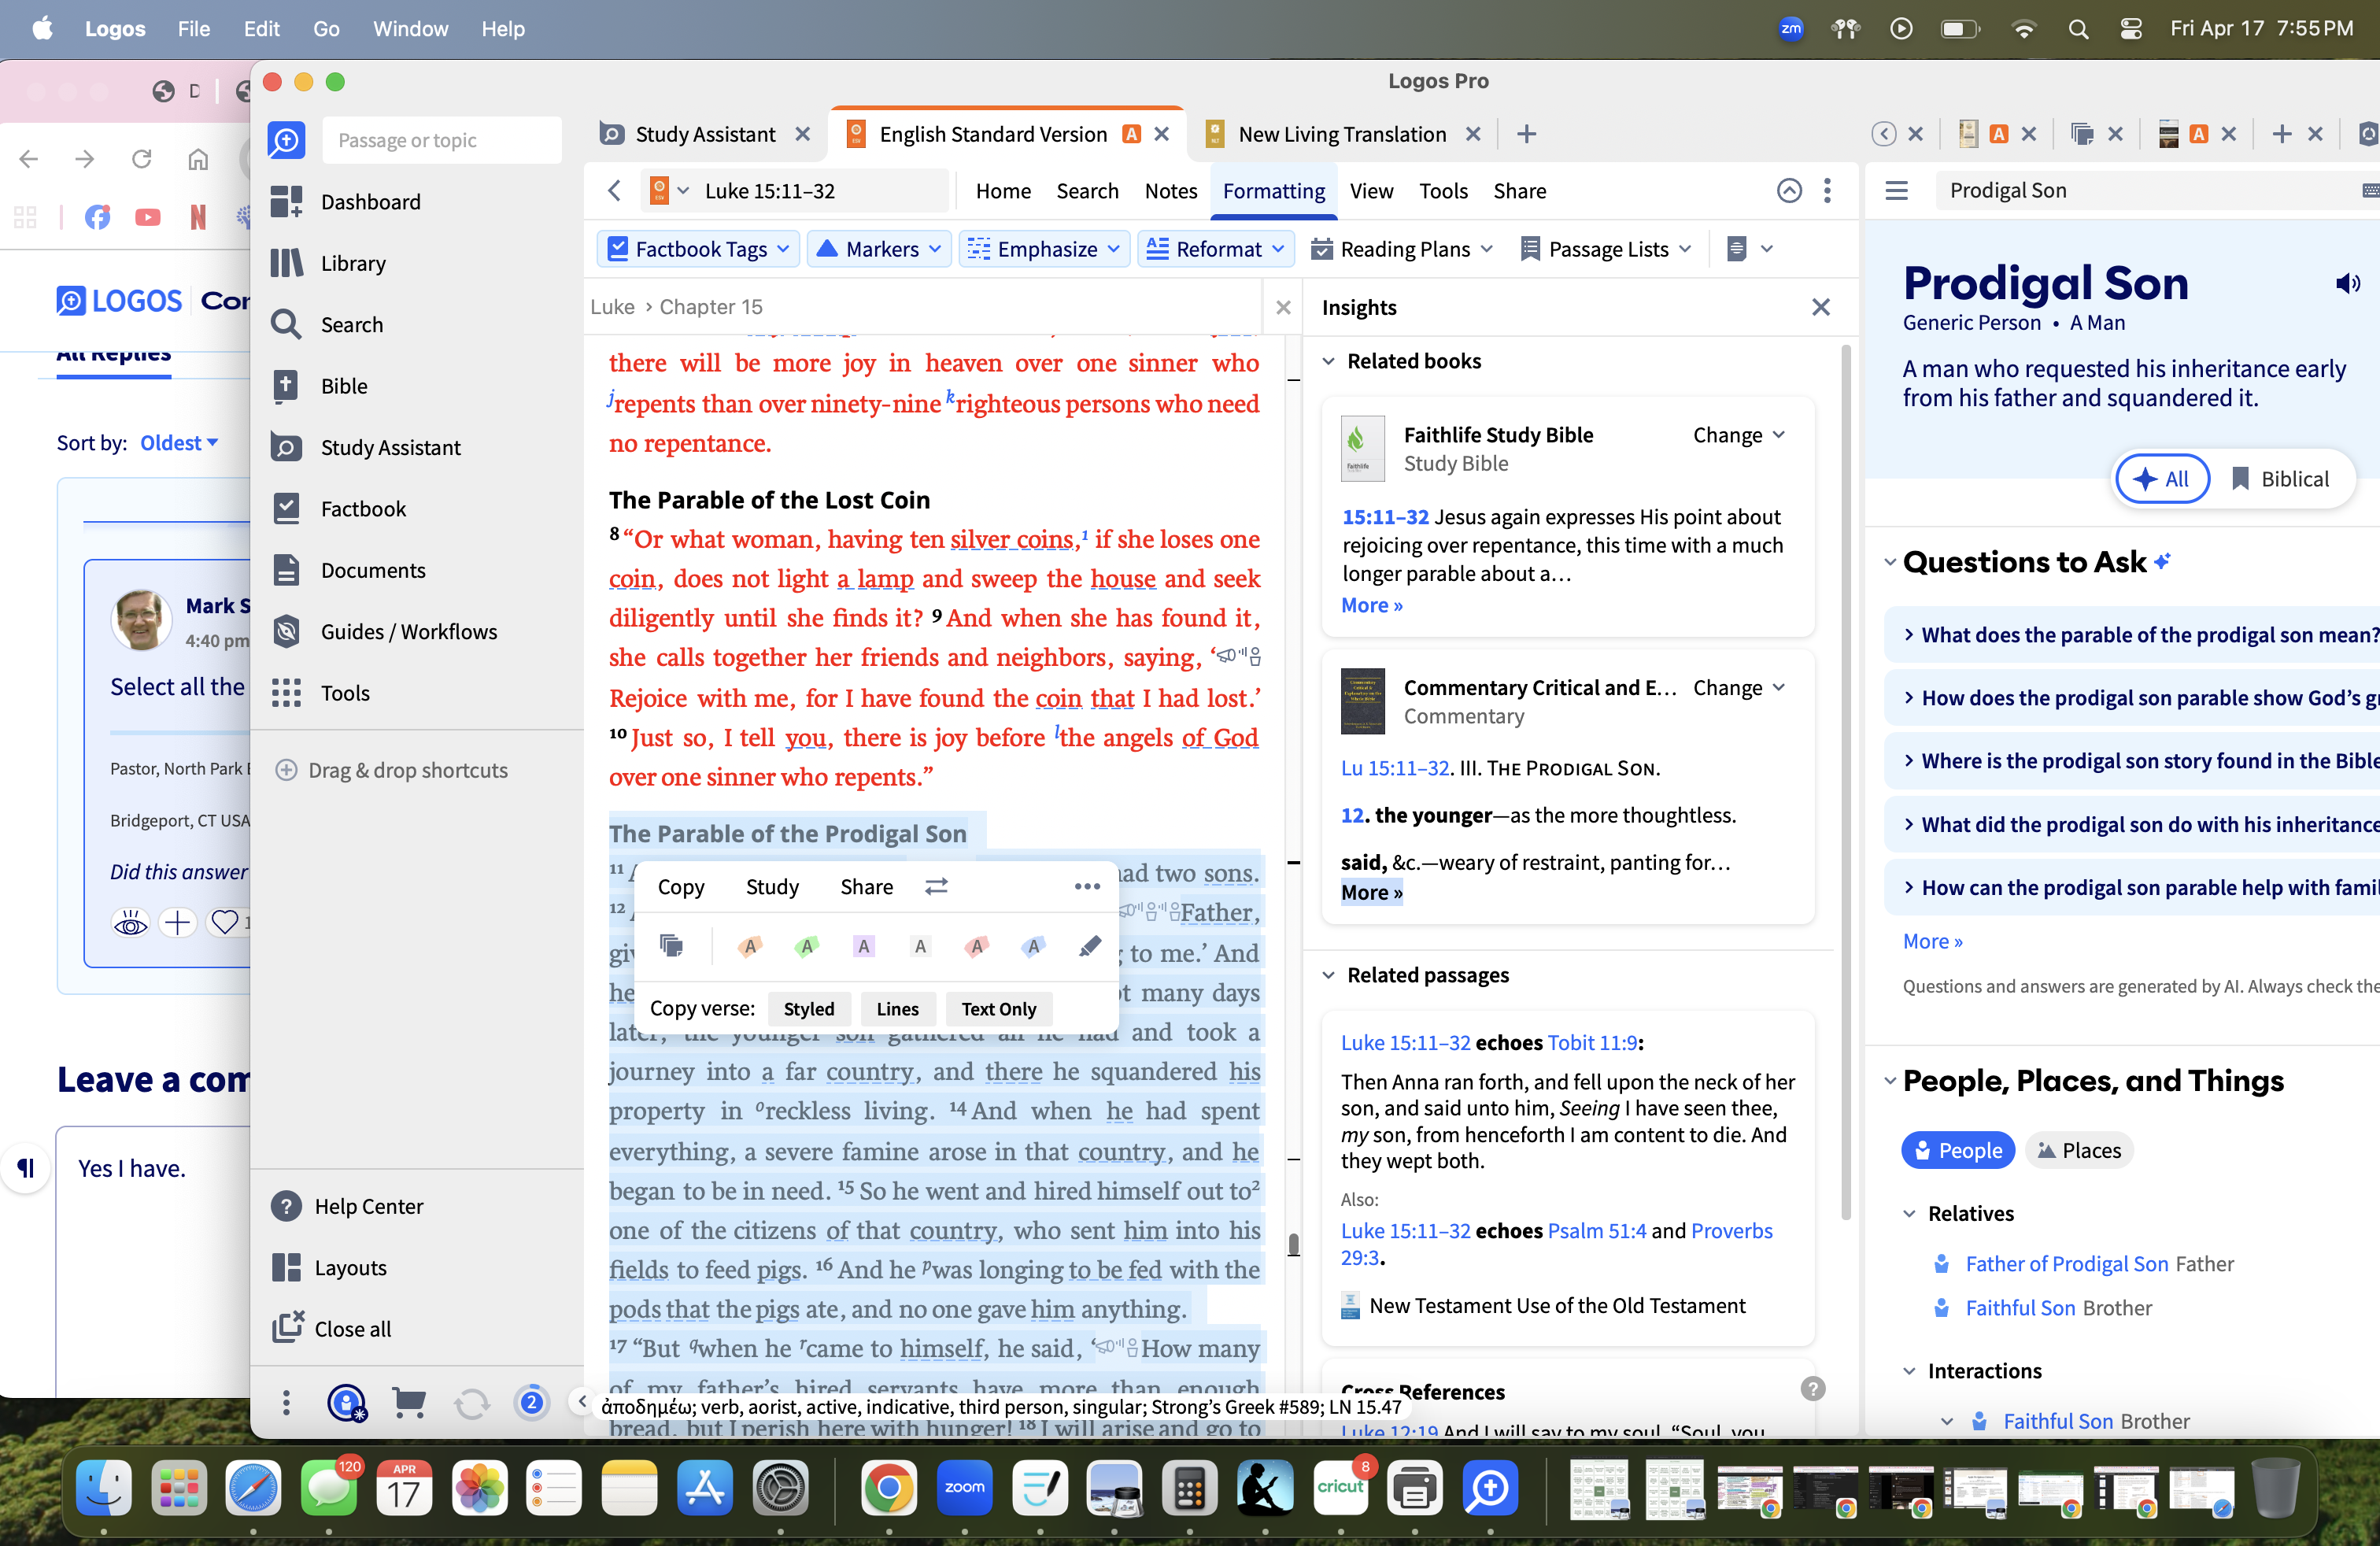Image resolution: width=2380 pixels, height=1546 pixels.
Task: Click Copy in the selection popup
Action: click(x=681, y=887)
